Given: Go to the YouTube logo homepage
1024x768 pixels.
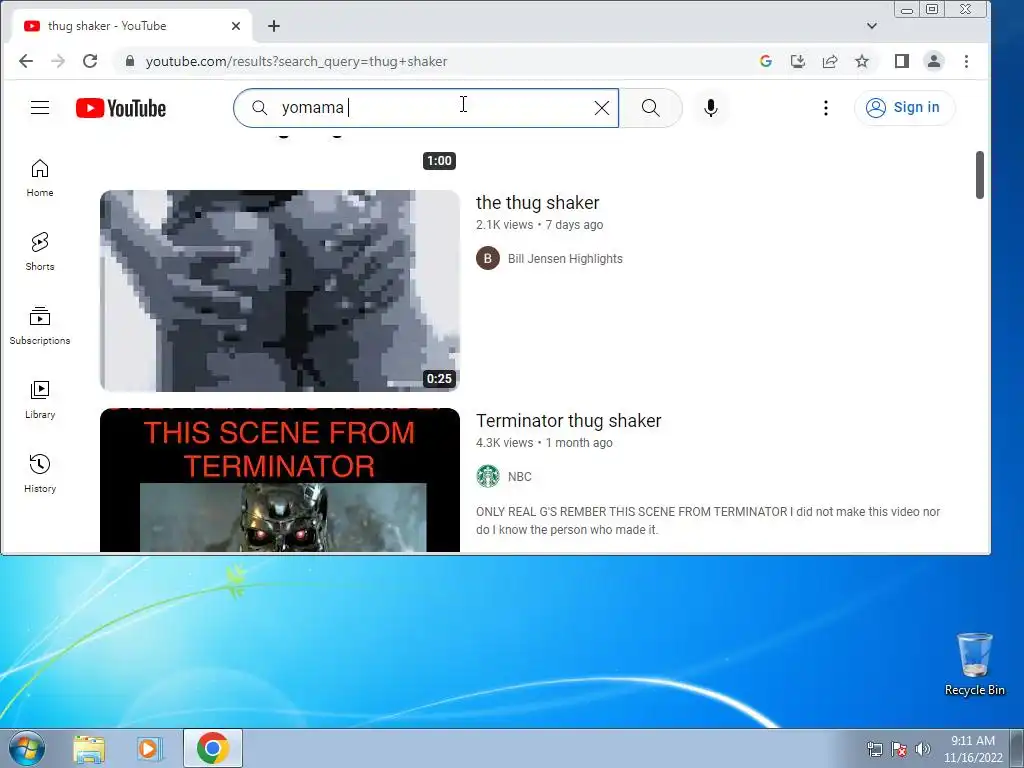Looking at the screenshot, I should pyautogui.click(x=121, y=108).
